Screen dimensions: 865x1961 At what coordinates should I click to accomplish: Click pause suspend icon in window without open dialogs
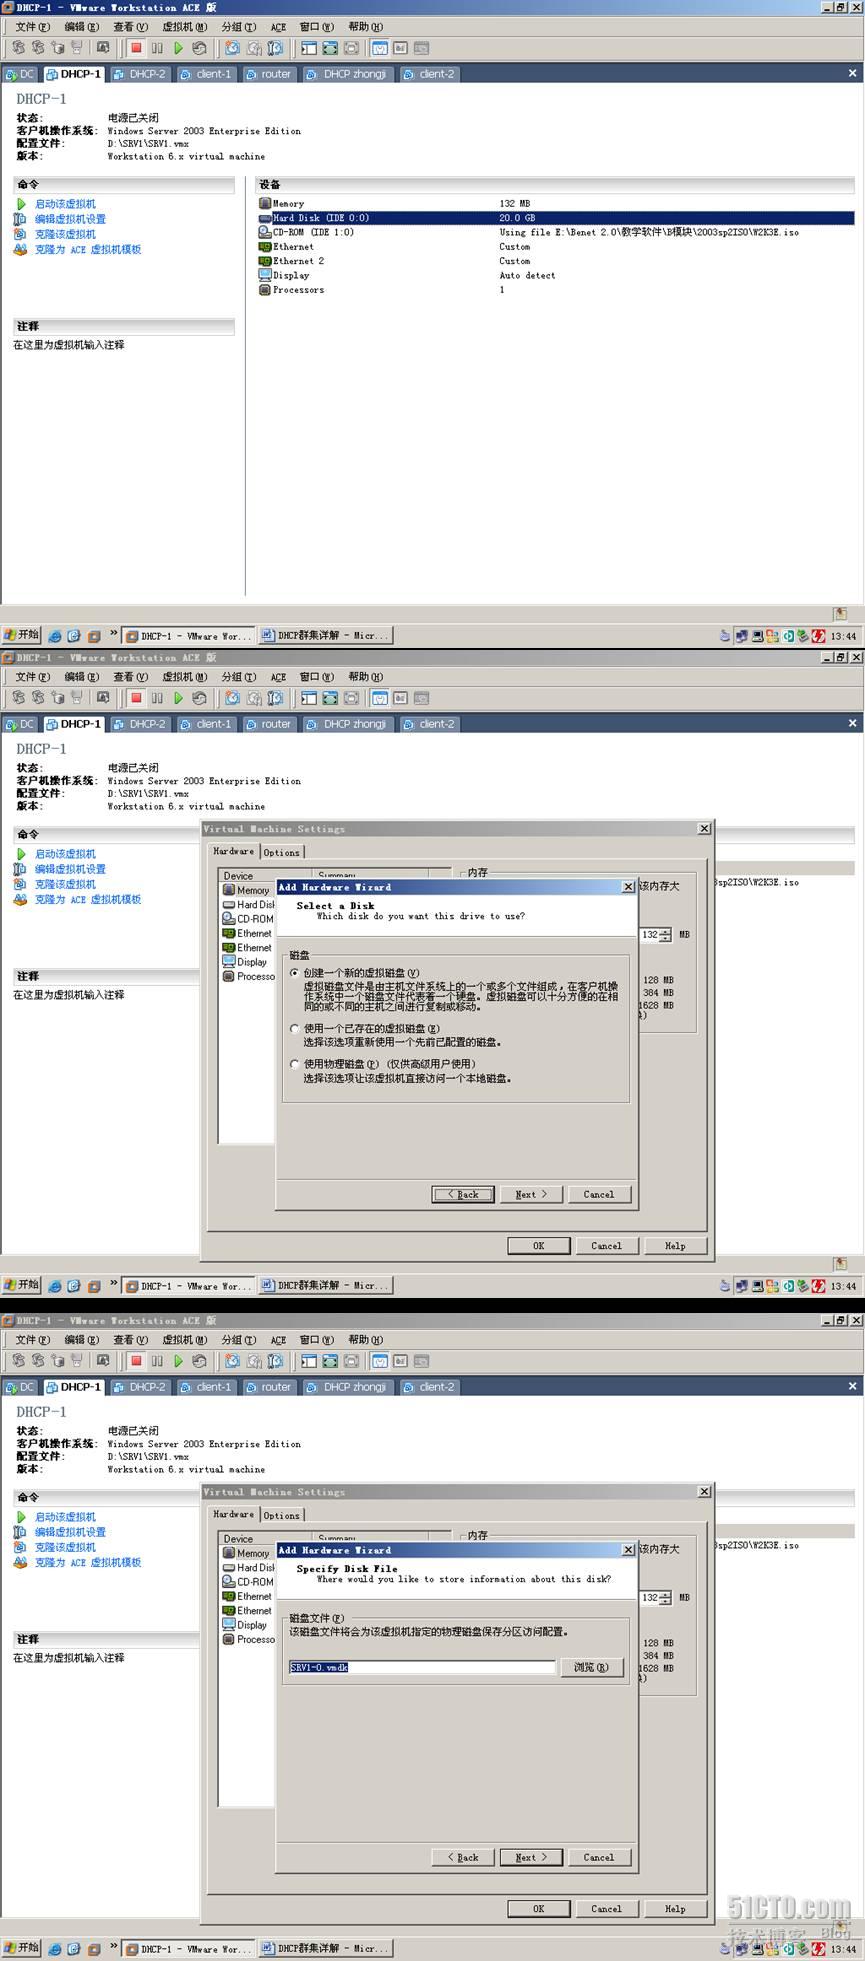(x=157, y=48)
